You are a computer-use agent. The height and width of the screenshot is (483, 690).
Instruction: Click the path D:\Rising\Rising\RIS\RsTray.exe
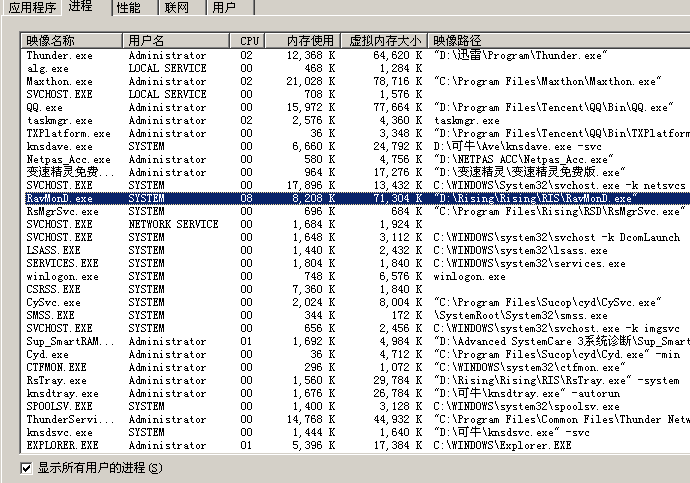tap(556, 381)
